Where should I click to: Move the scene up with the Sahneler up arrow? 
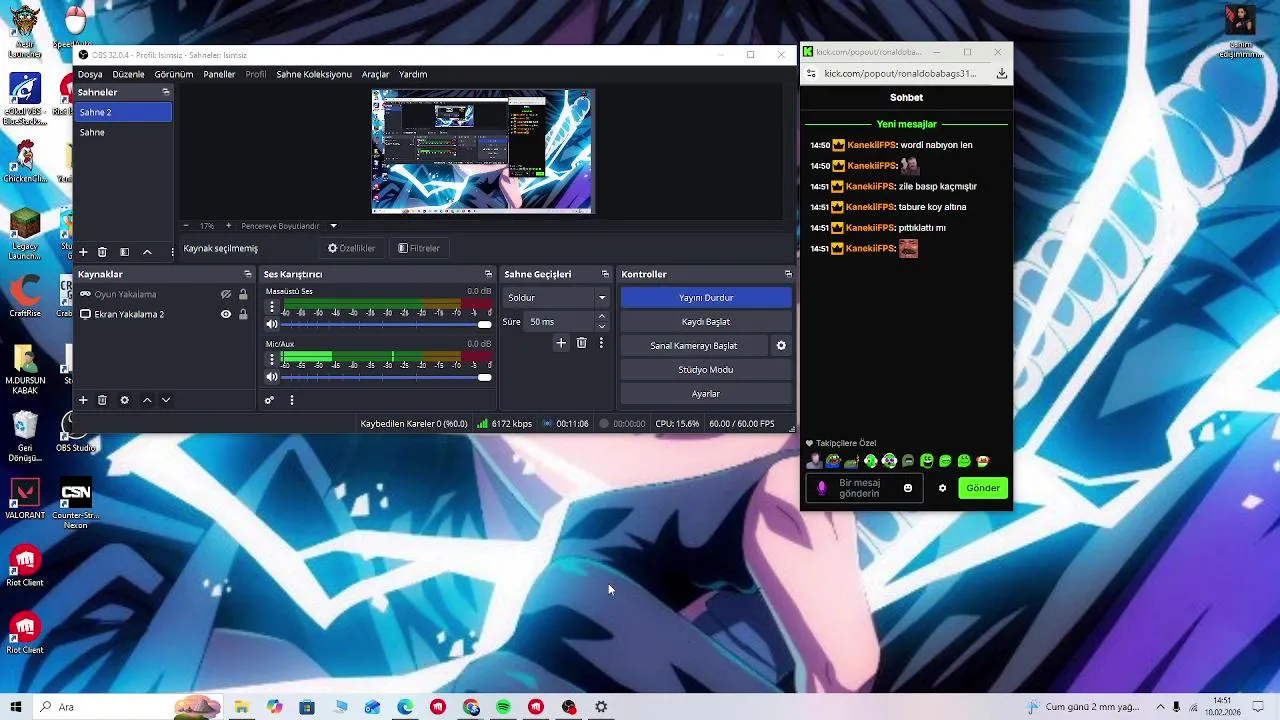[x=147, y=252]
